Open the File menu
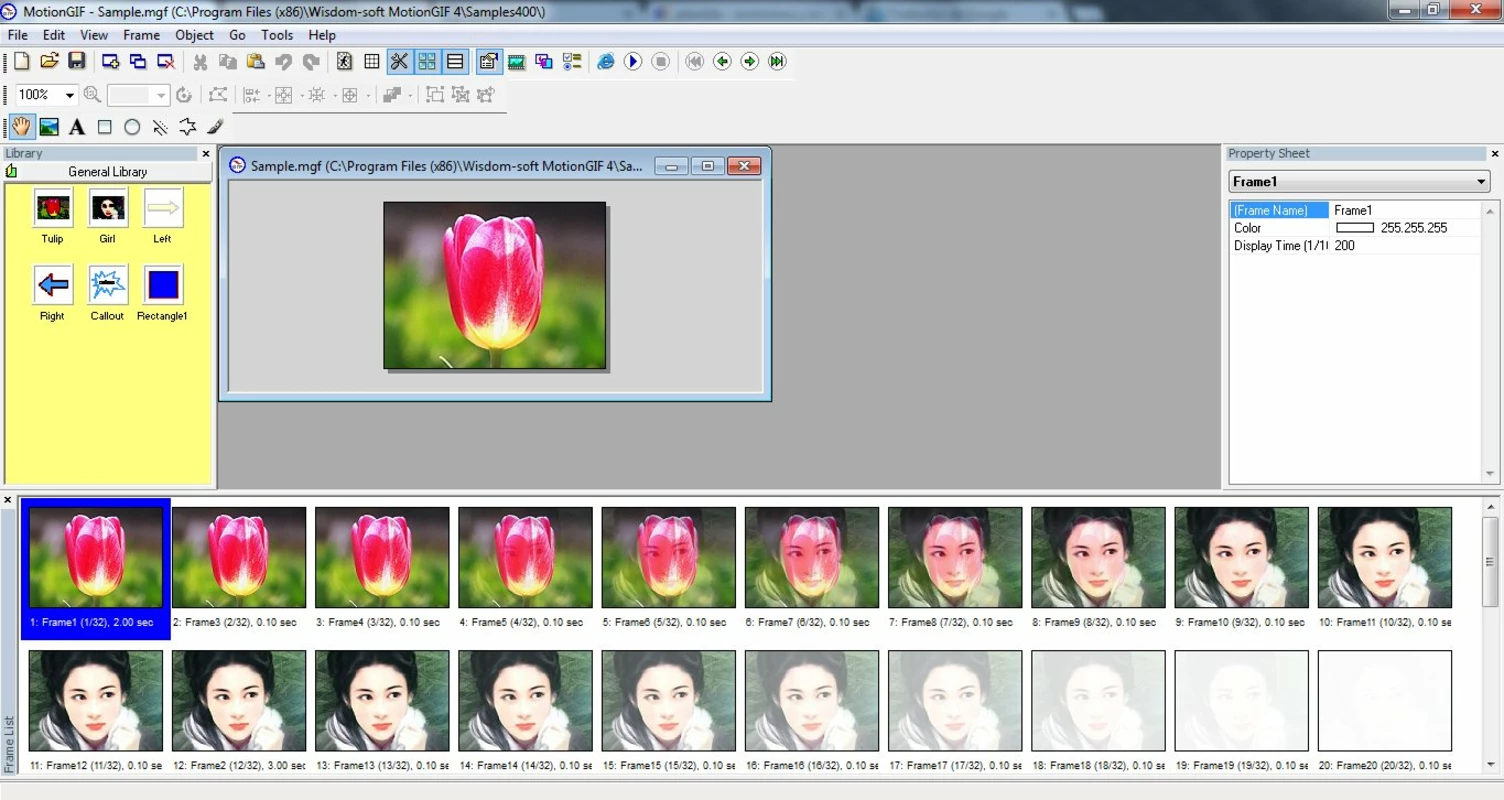The height and width of the screenshot is (800, 1504). coord(18,34)
